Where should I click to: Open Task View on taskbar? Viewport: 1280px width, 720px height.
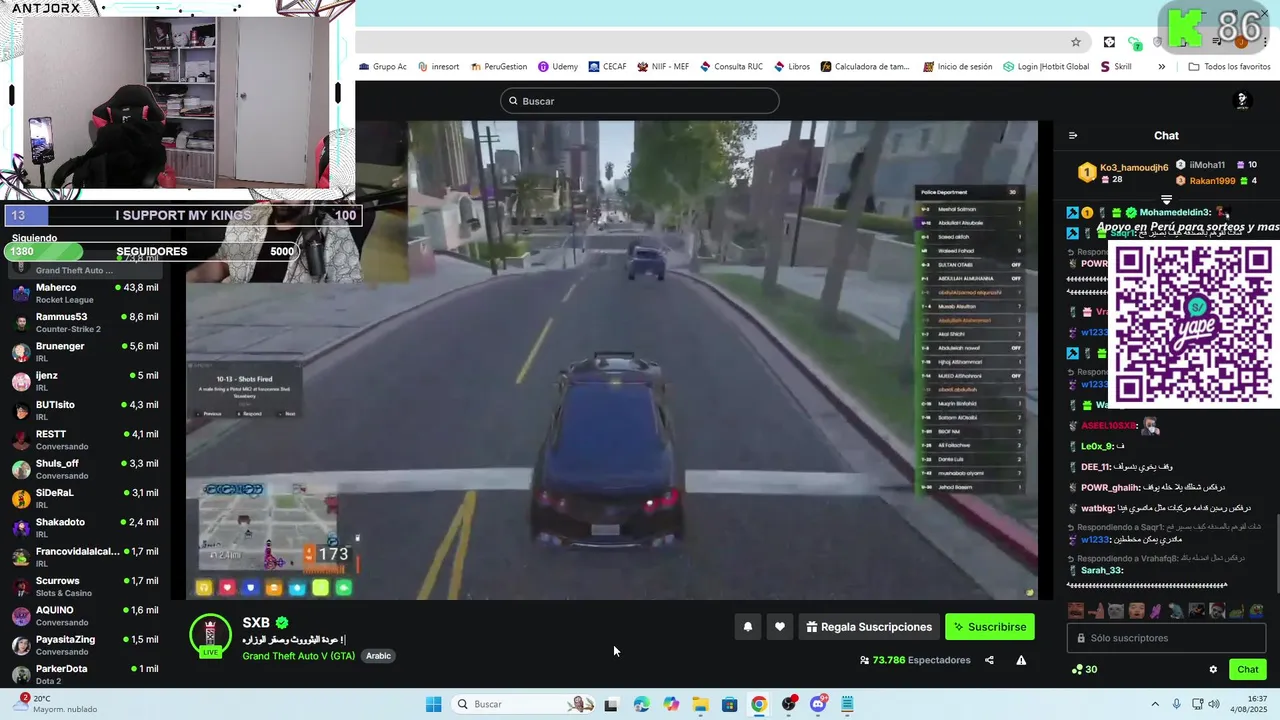coord(611,704)
